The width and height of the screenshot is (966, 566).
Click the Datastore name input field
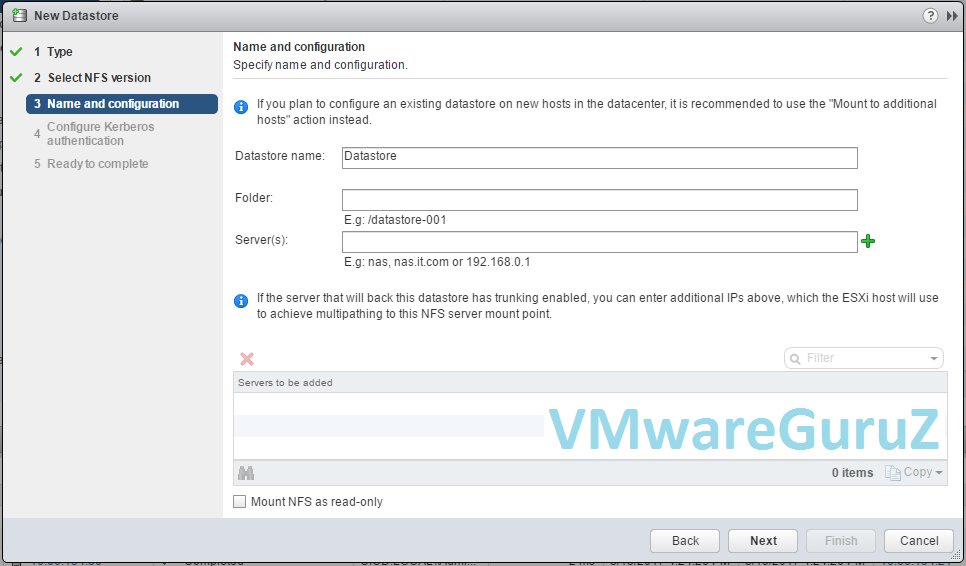599,157
